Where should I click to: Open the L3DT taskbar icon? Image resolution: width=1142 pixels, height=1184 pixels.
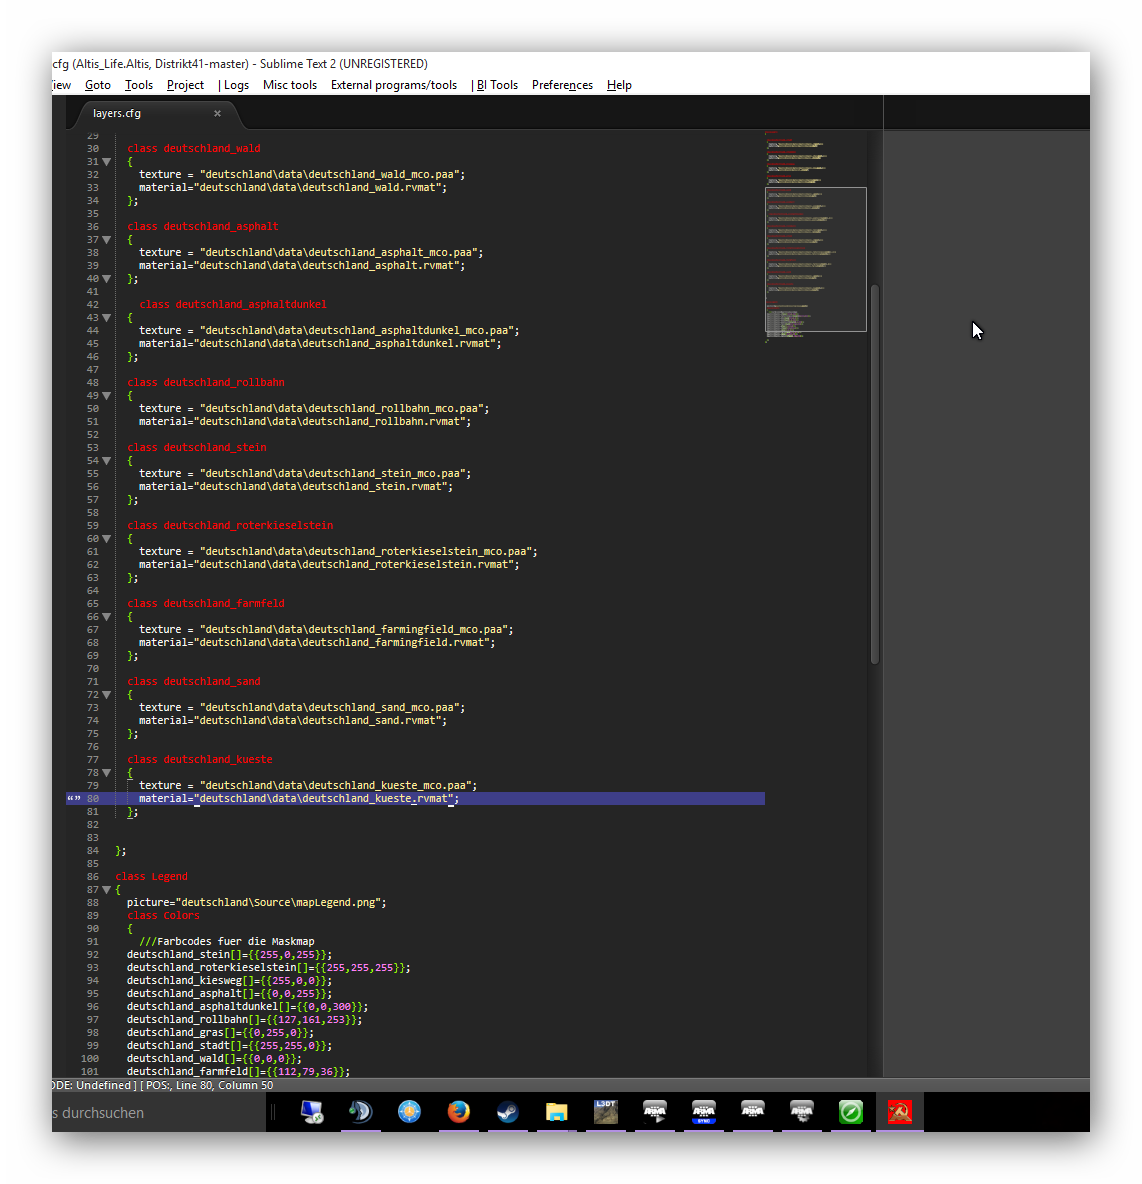click(x=606, y=1112)
